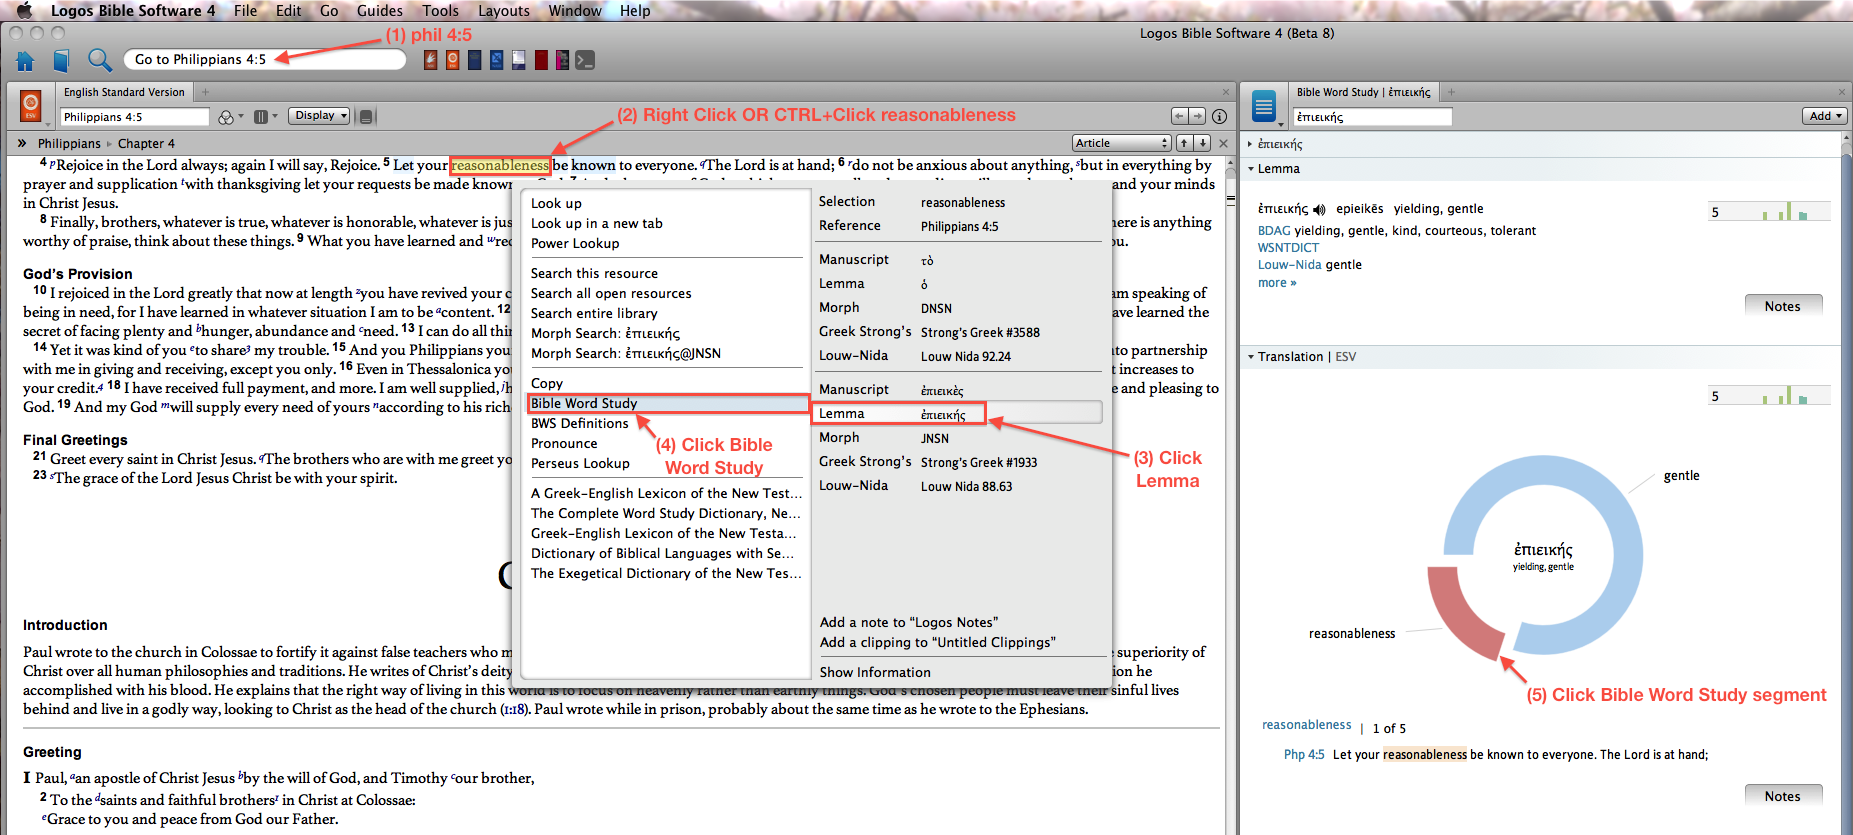Toggle the show footnotes panel icon

pyautogui.click(x=366, y=117)
